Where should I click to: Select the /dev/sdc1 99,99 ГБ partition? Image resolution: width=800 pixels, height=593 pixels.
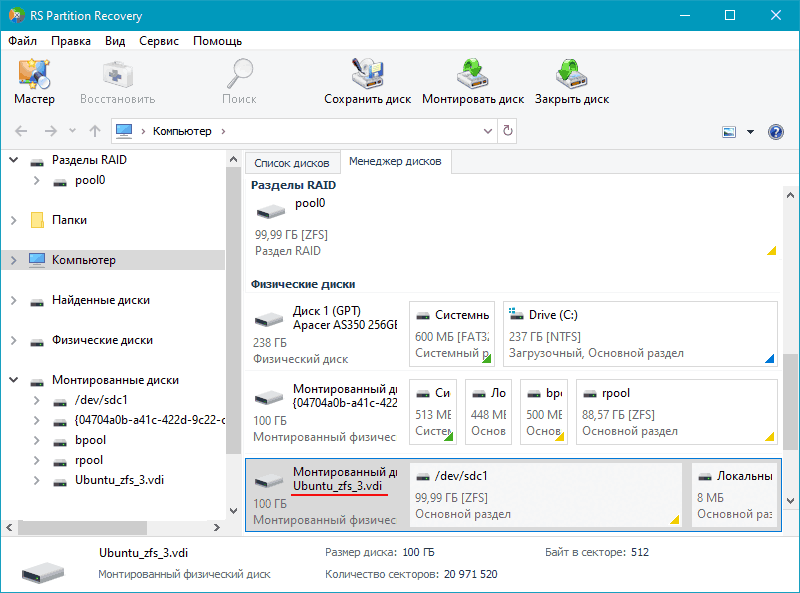point(546,495)
